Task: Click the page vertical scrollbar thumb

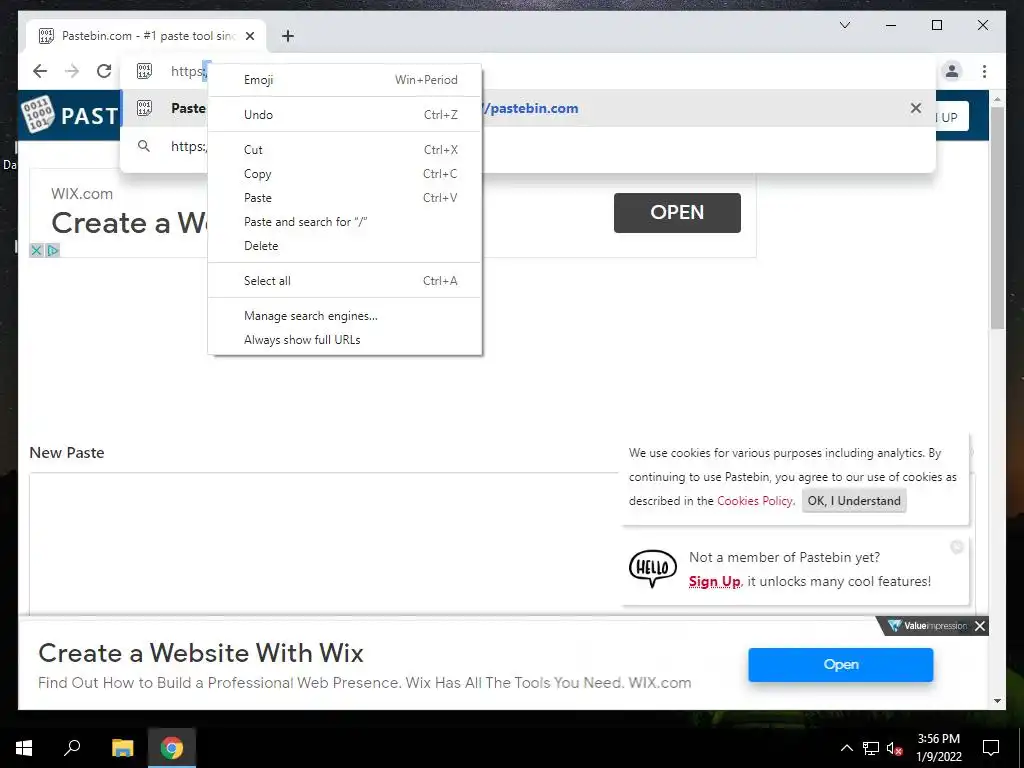Action: pyautogui.click(x=997, y=219)
